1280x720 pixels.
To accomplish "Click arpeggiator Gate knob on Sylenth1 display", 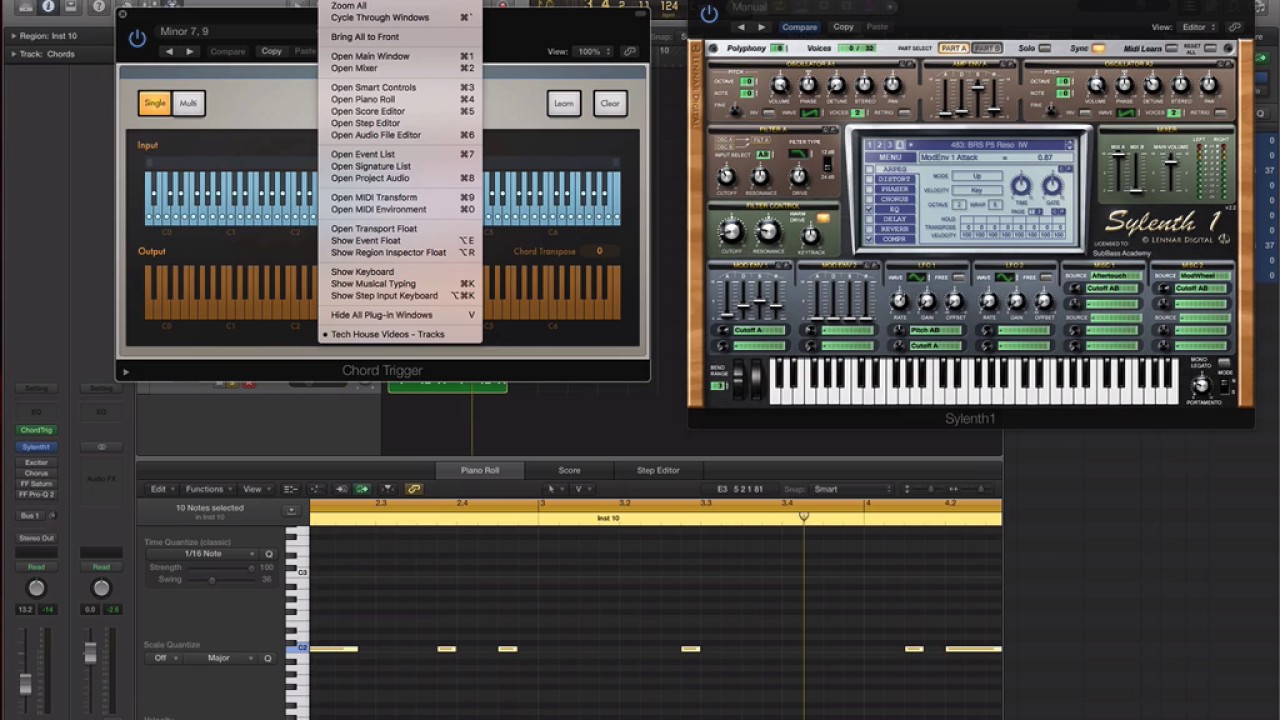I will click(1052, 186).
